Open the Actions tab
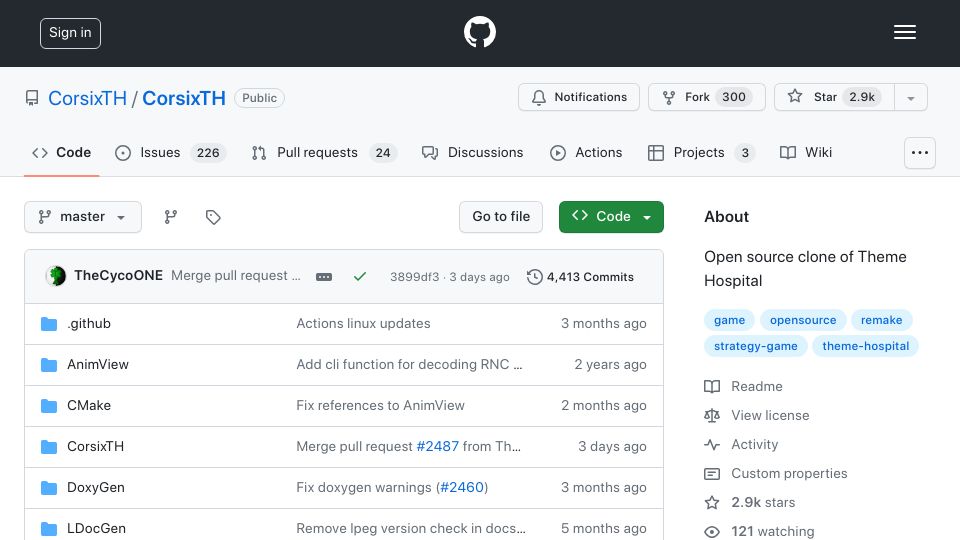The height and width of the screenshot is (540, 960). pyautogui.click(x=586, y=152)
